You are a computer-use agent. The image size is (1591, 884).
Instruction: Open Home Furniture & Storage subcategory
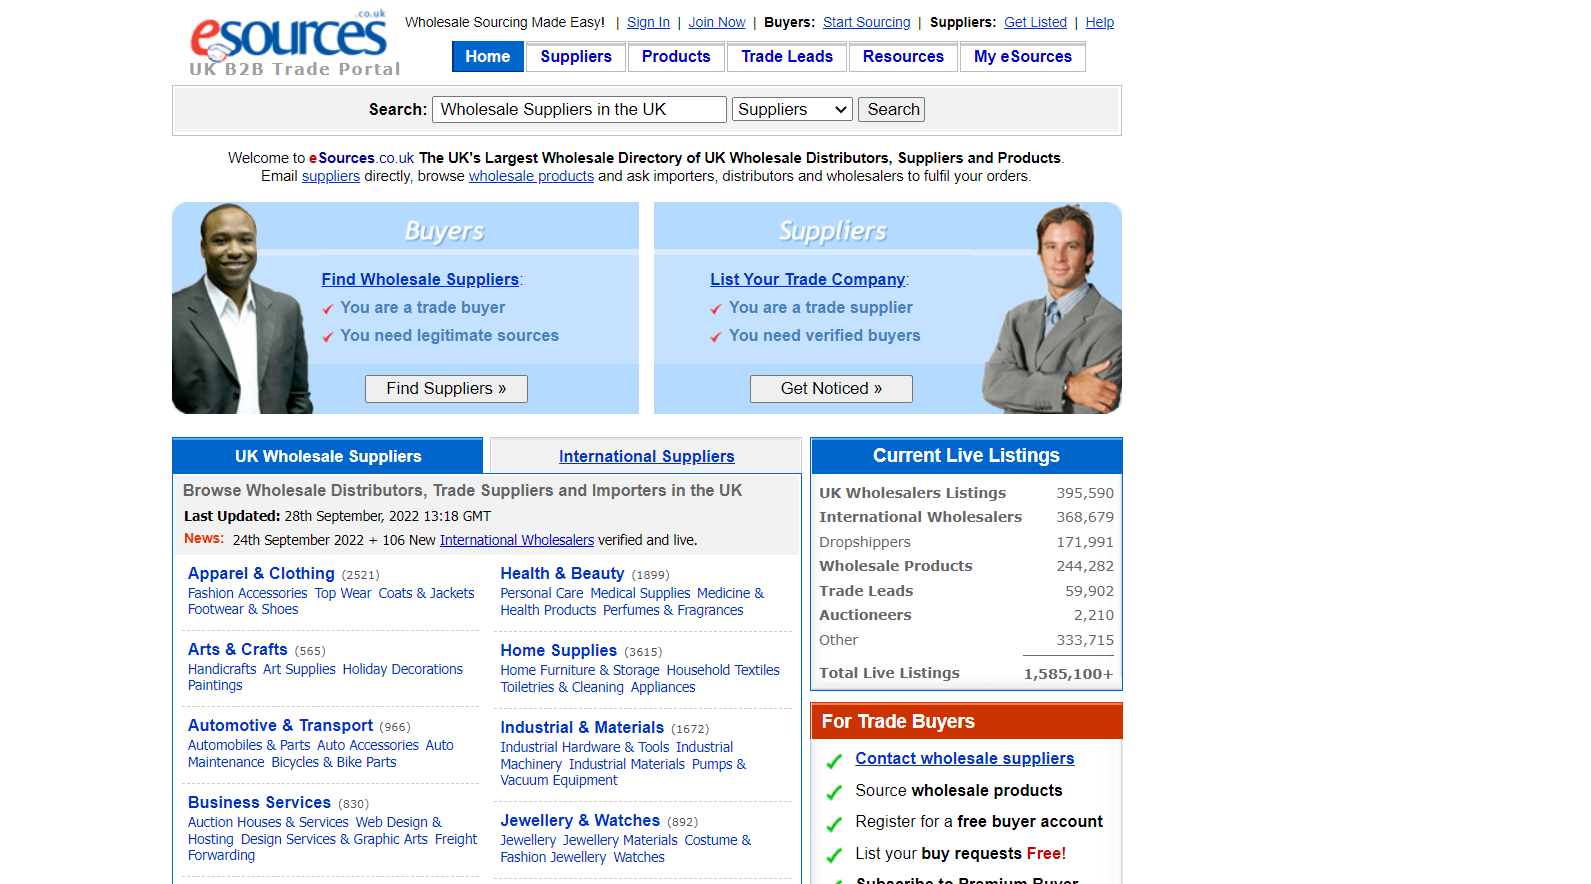pos(580,670)
